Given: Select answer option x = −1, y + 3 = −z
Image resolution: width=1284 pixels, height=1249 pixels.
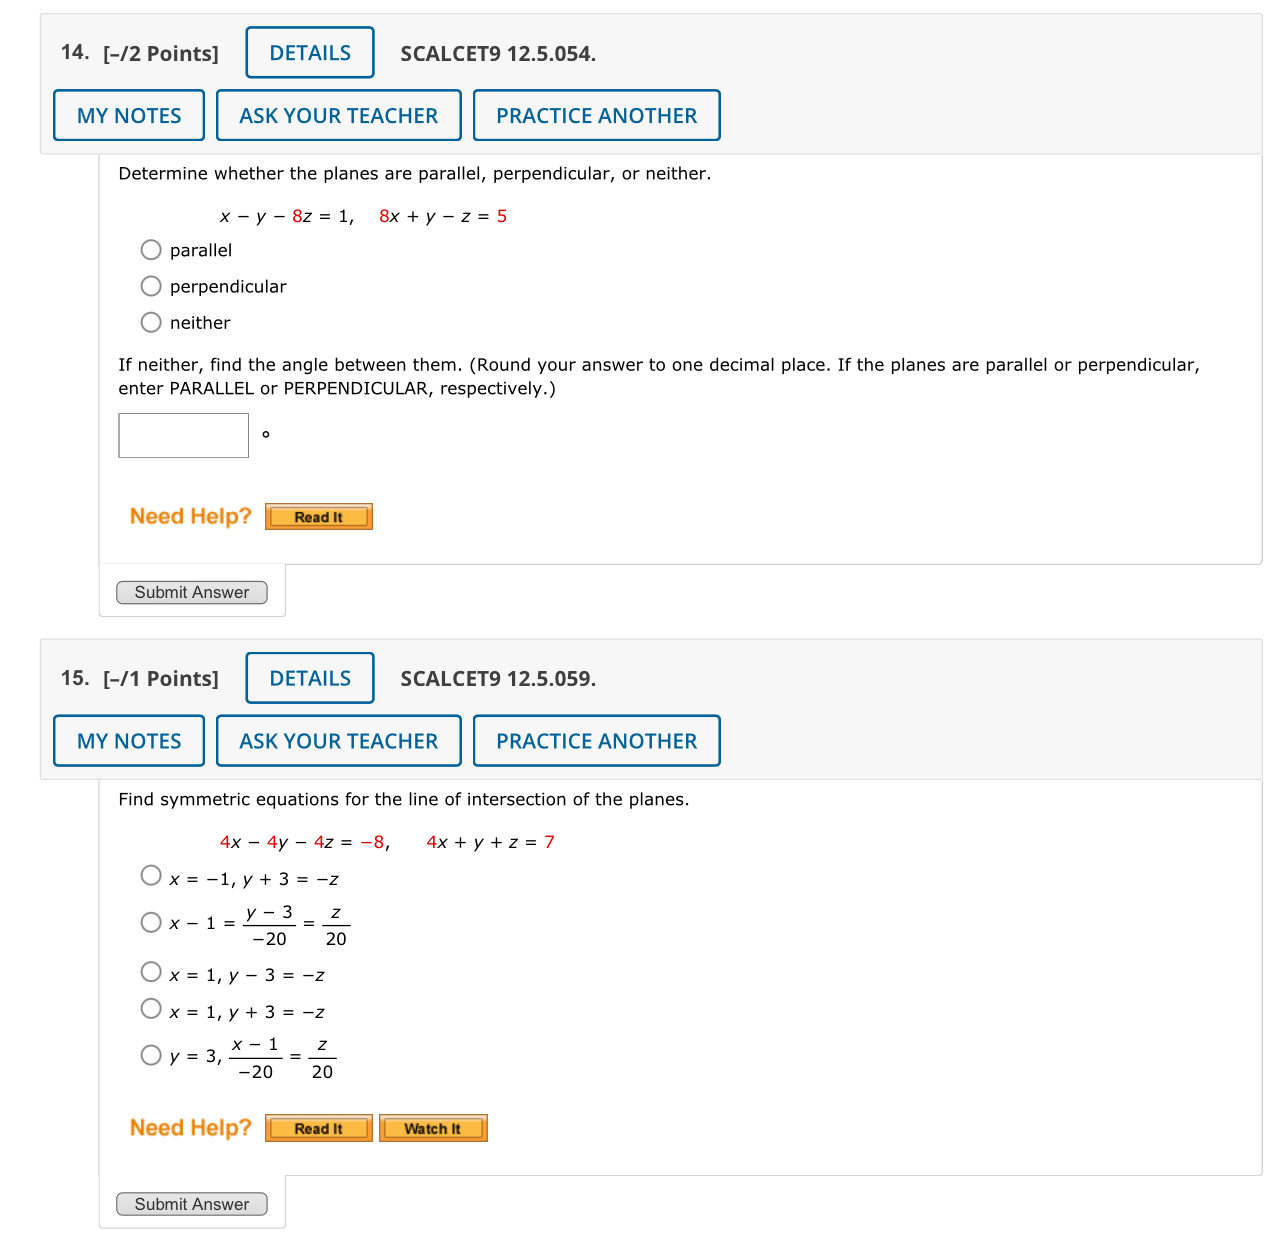Looking at the screenshot, I should coord(151,875).
